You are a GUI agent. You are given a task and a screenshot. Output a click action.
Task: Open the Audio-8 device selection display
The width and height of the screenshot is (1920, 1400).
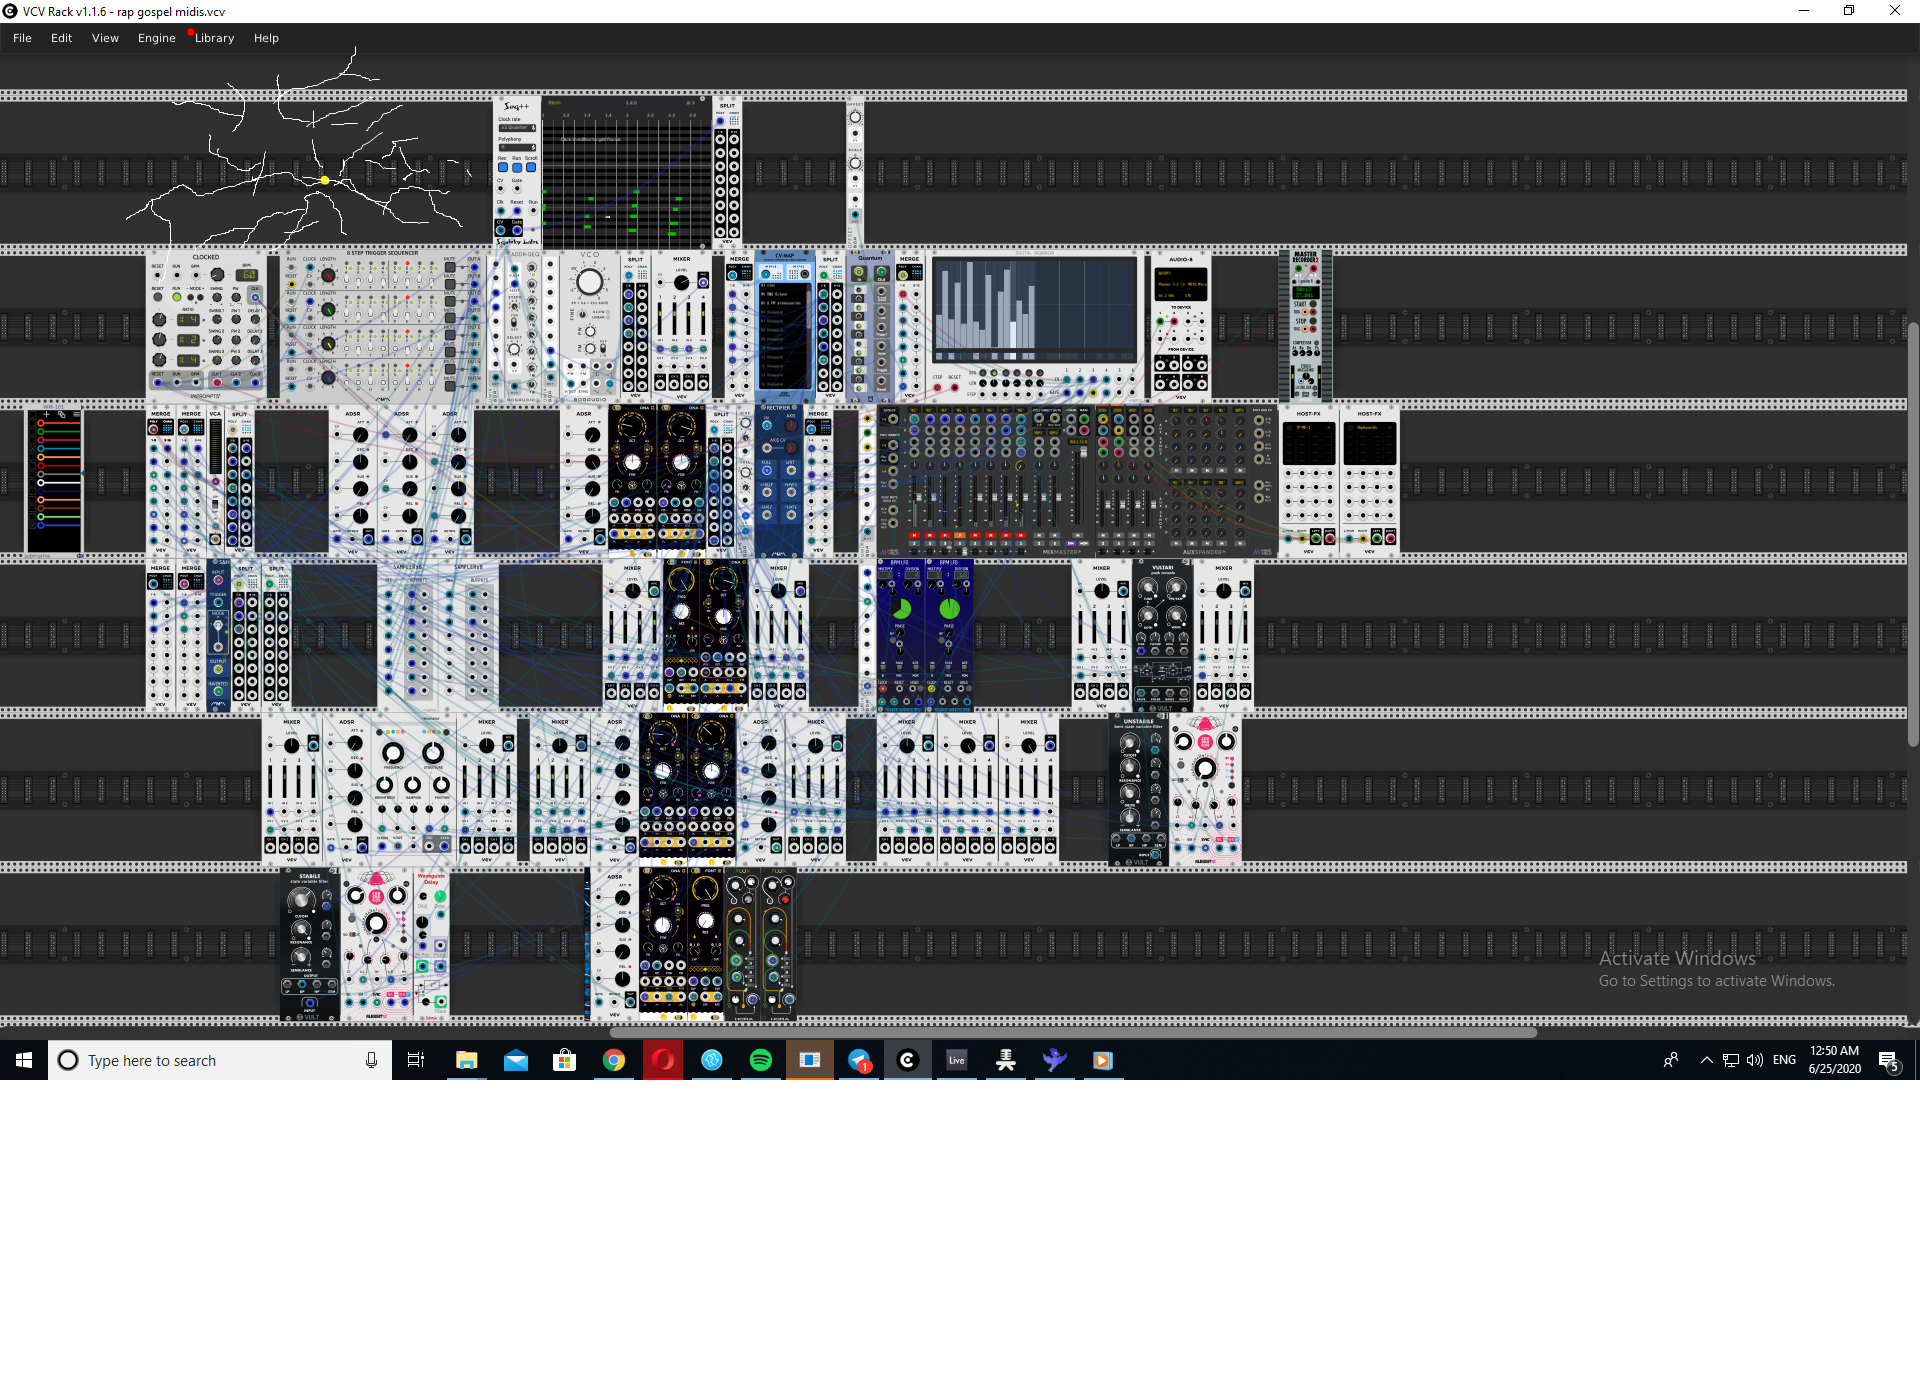(x=1180, y=285)
